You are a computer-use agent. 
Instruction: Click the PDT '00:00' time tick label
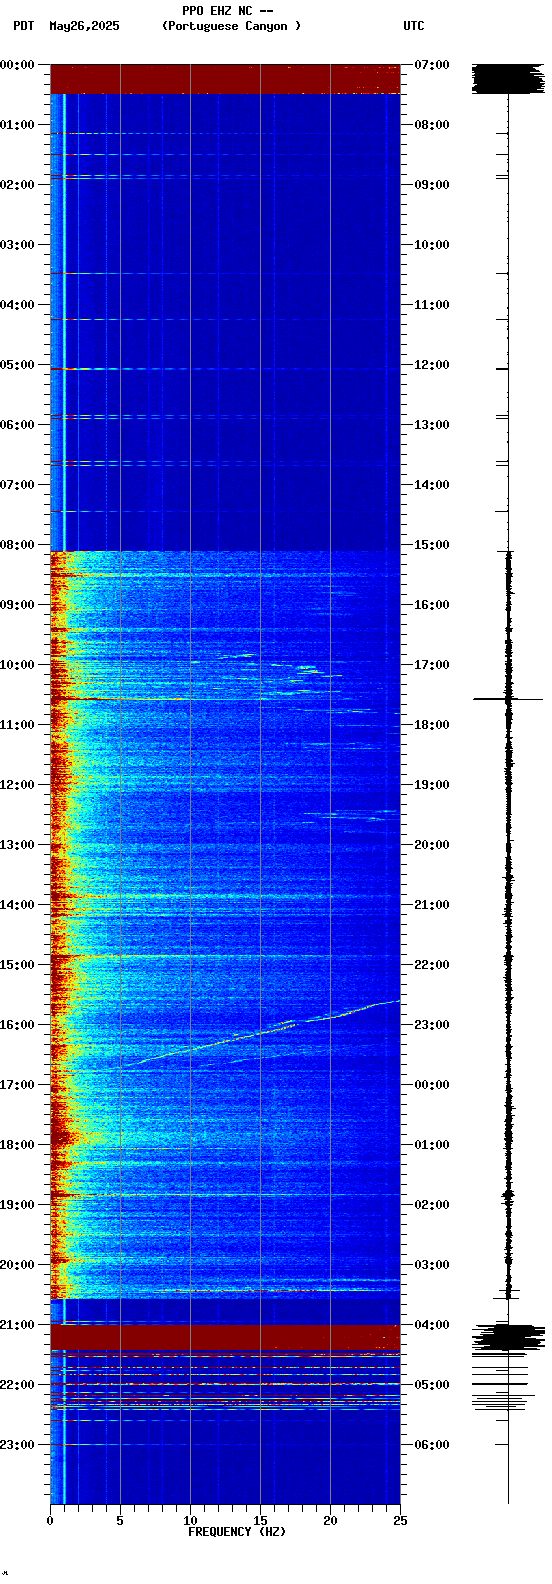17,65
